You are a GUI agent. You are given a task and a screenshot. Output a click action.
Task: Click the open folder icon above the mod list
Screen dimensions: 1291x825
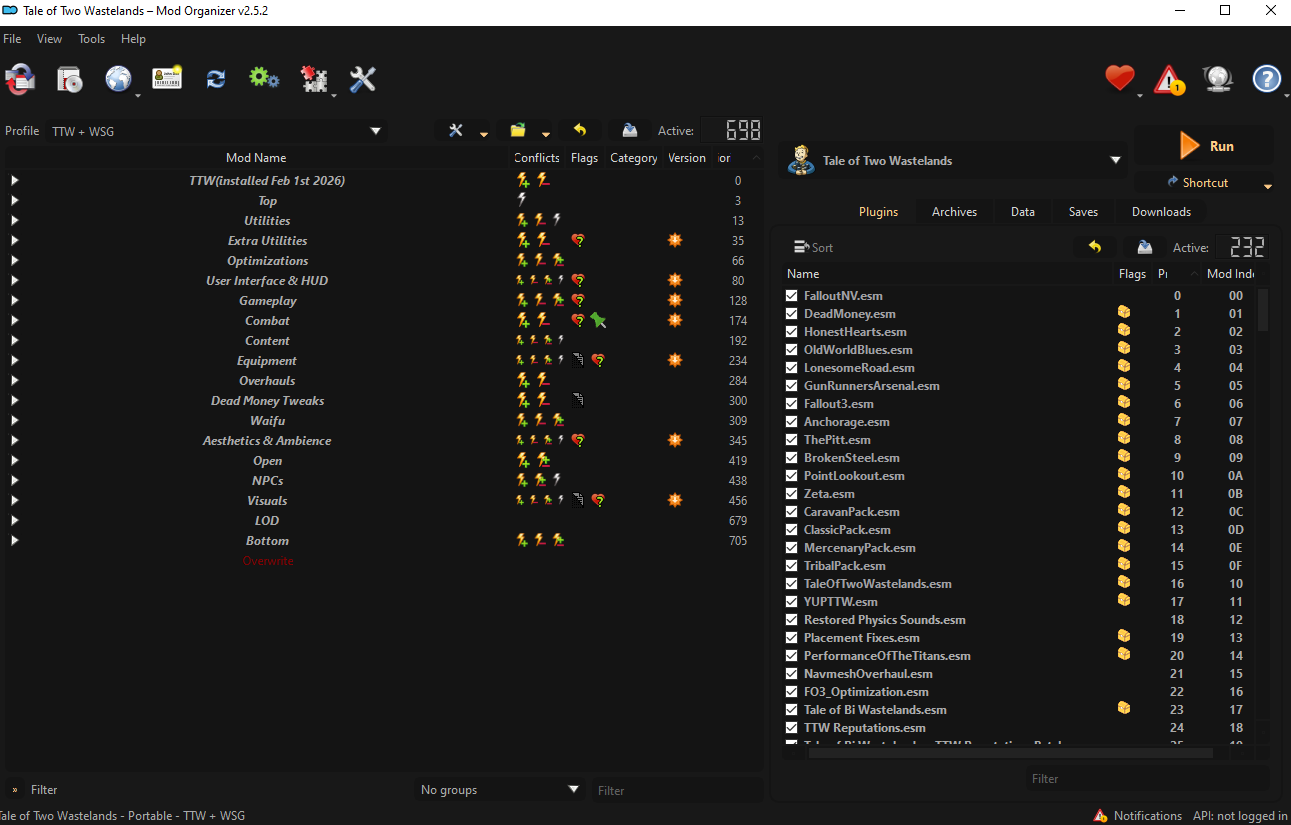(518, 130)
